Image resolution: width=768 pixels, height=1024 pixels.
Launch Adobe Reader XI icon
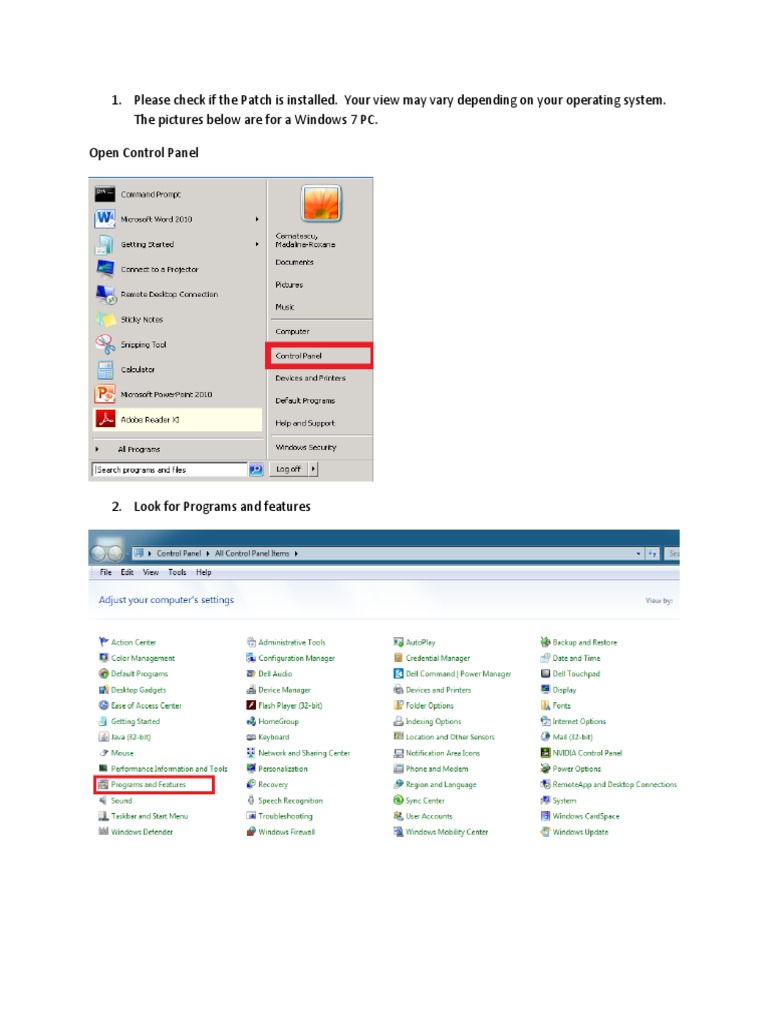(105, 419)
